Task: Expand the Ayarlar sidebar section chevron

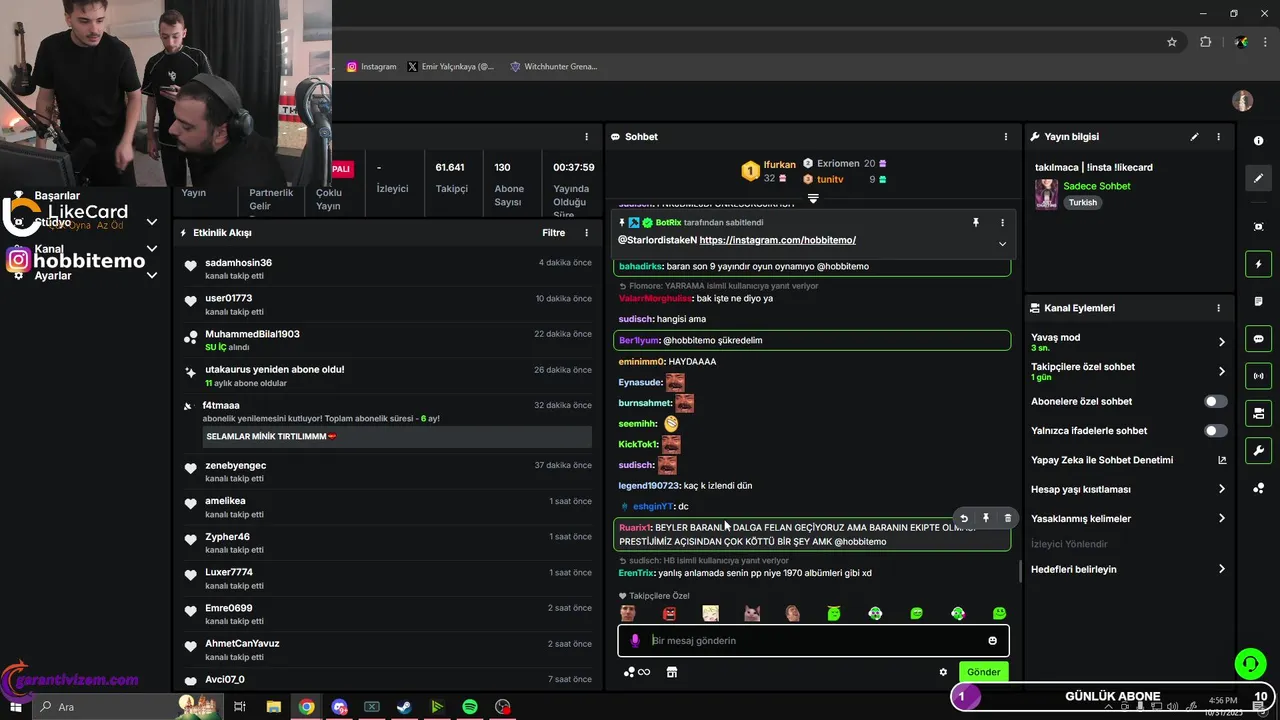Action: coord(152,275)
